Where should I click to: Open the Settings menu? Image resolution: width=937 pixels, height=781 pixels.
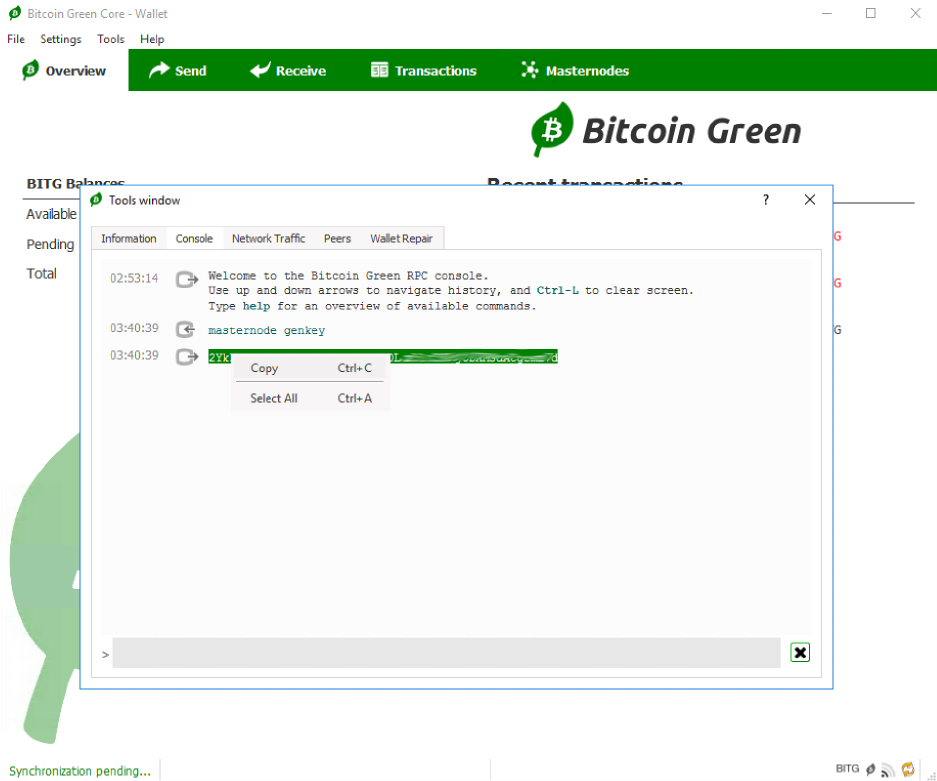60,39
